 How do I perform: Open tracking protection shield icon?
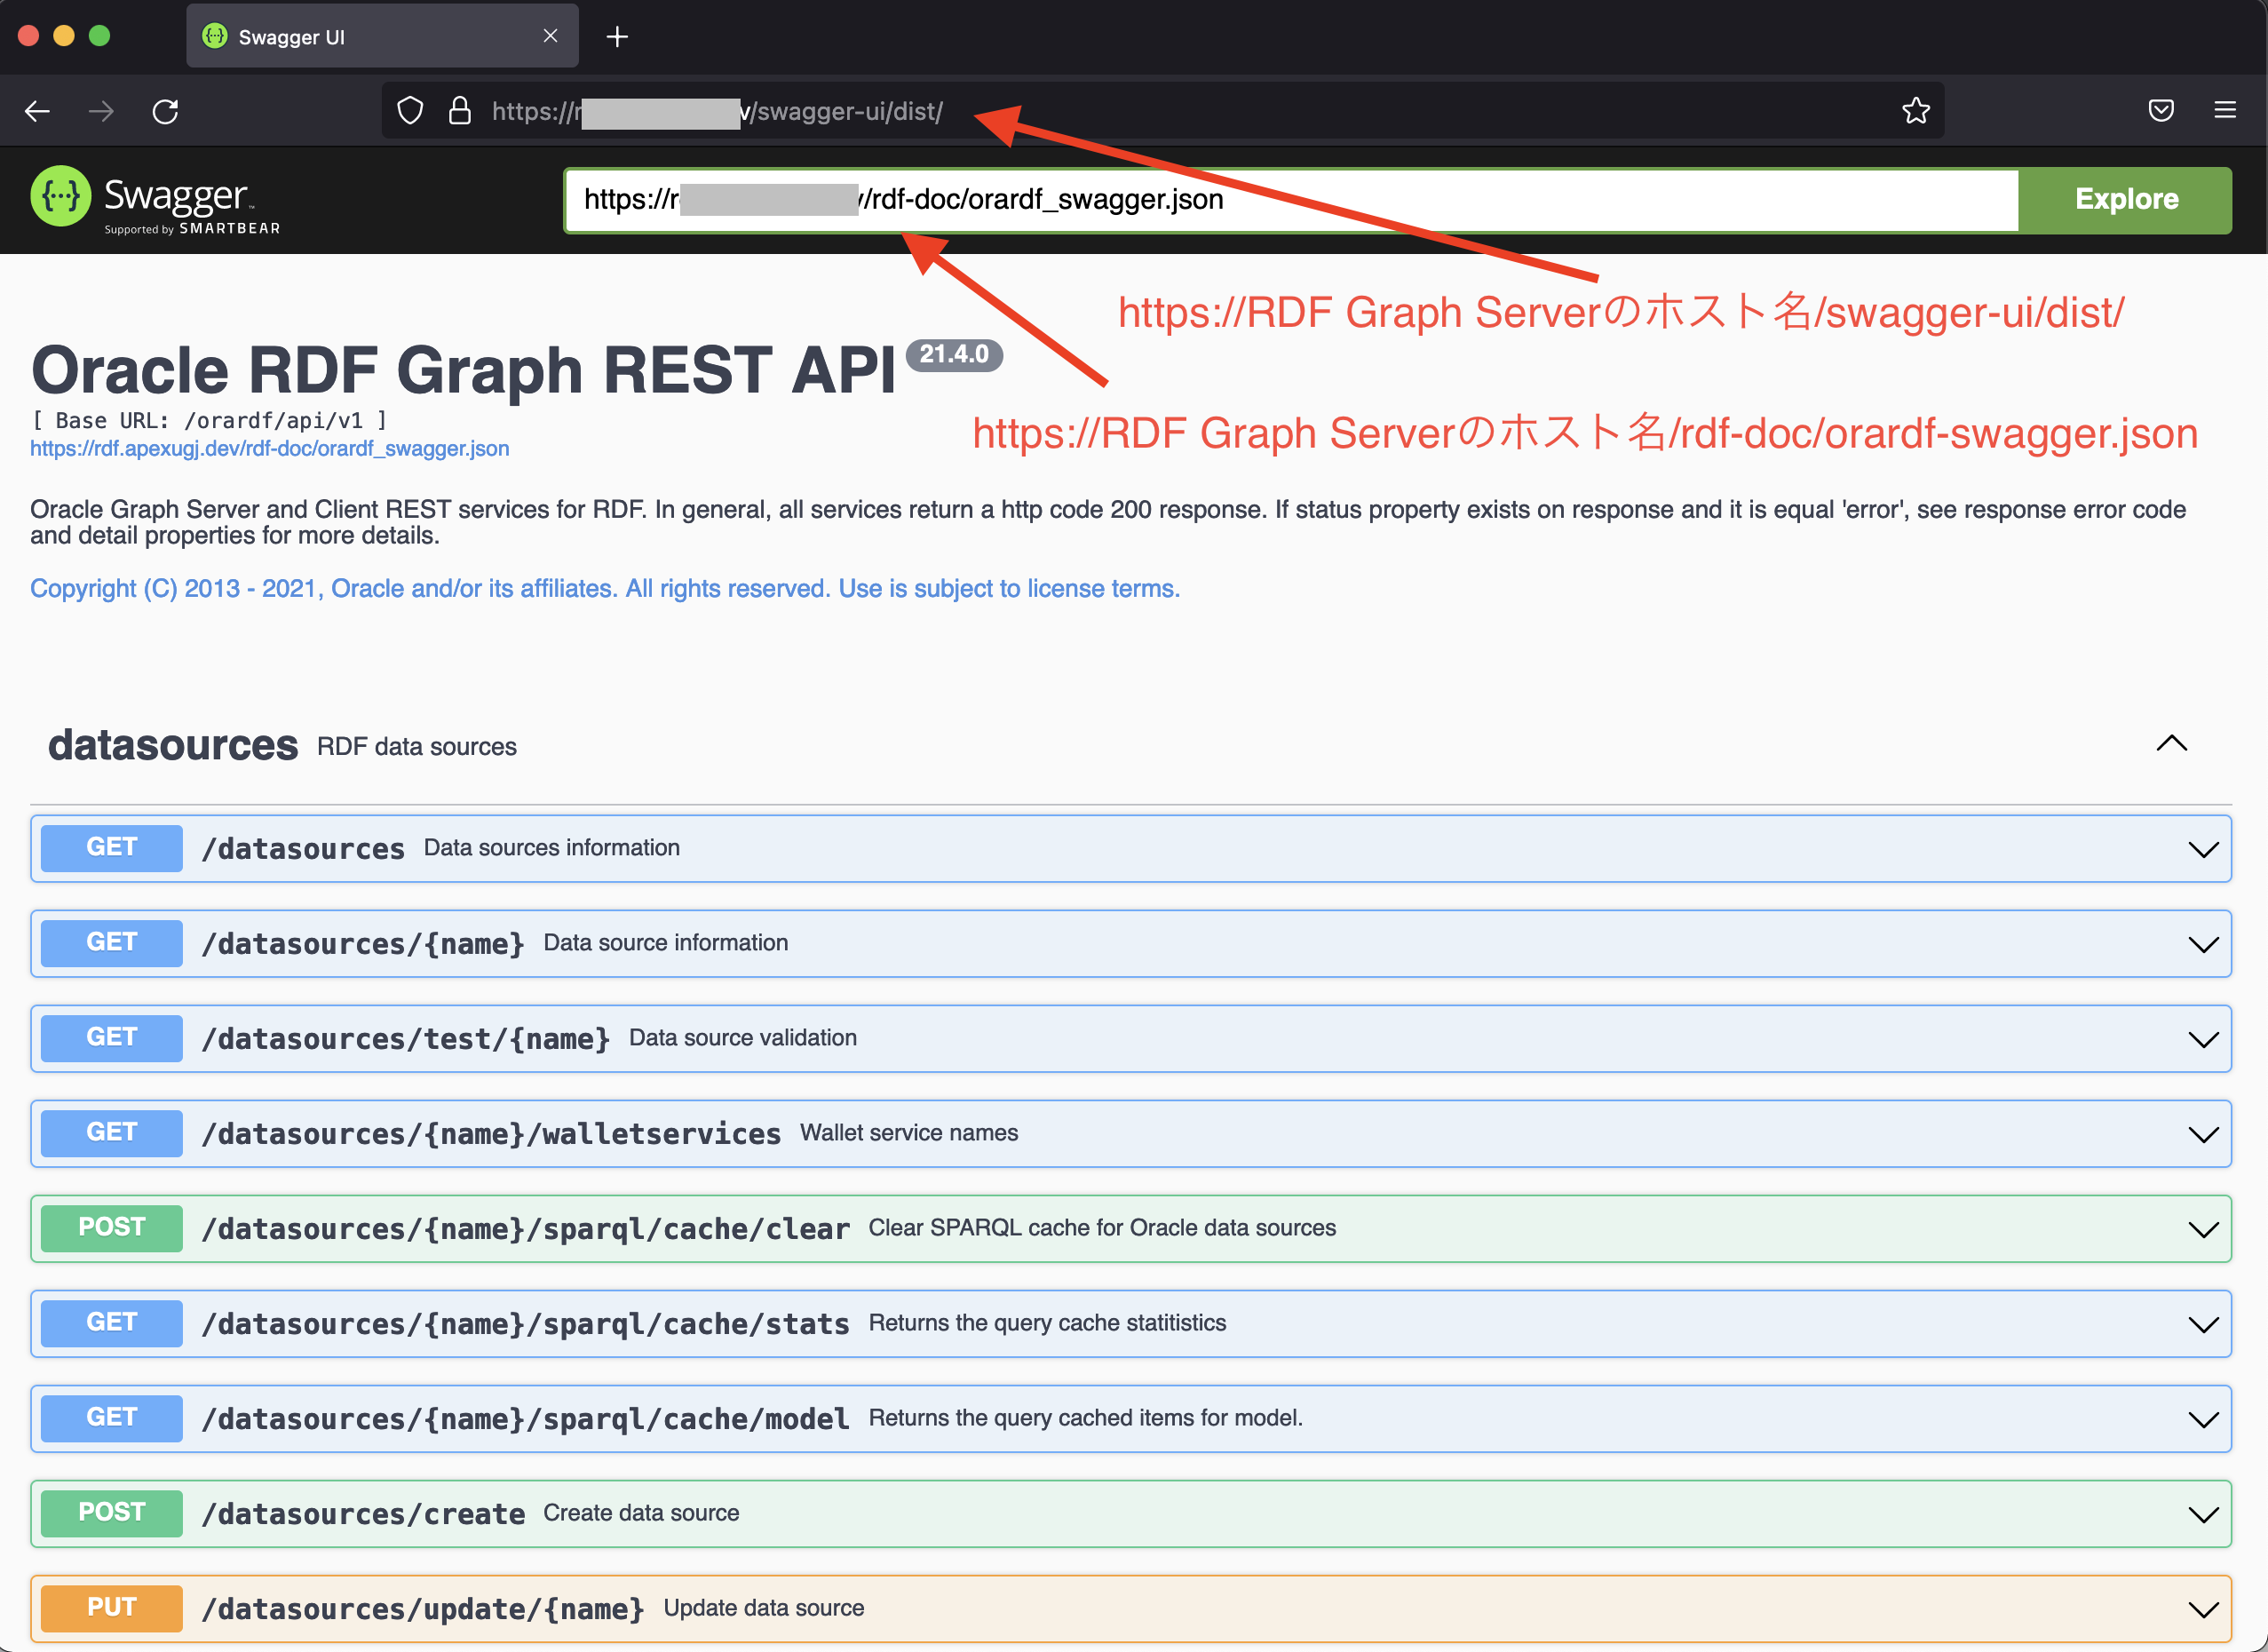(410, 111)
